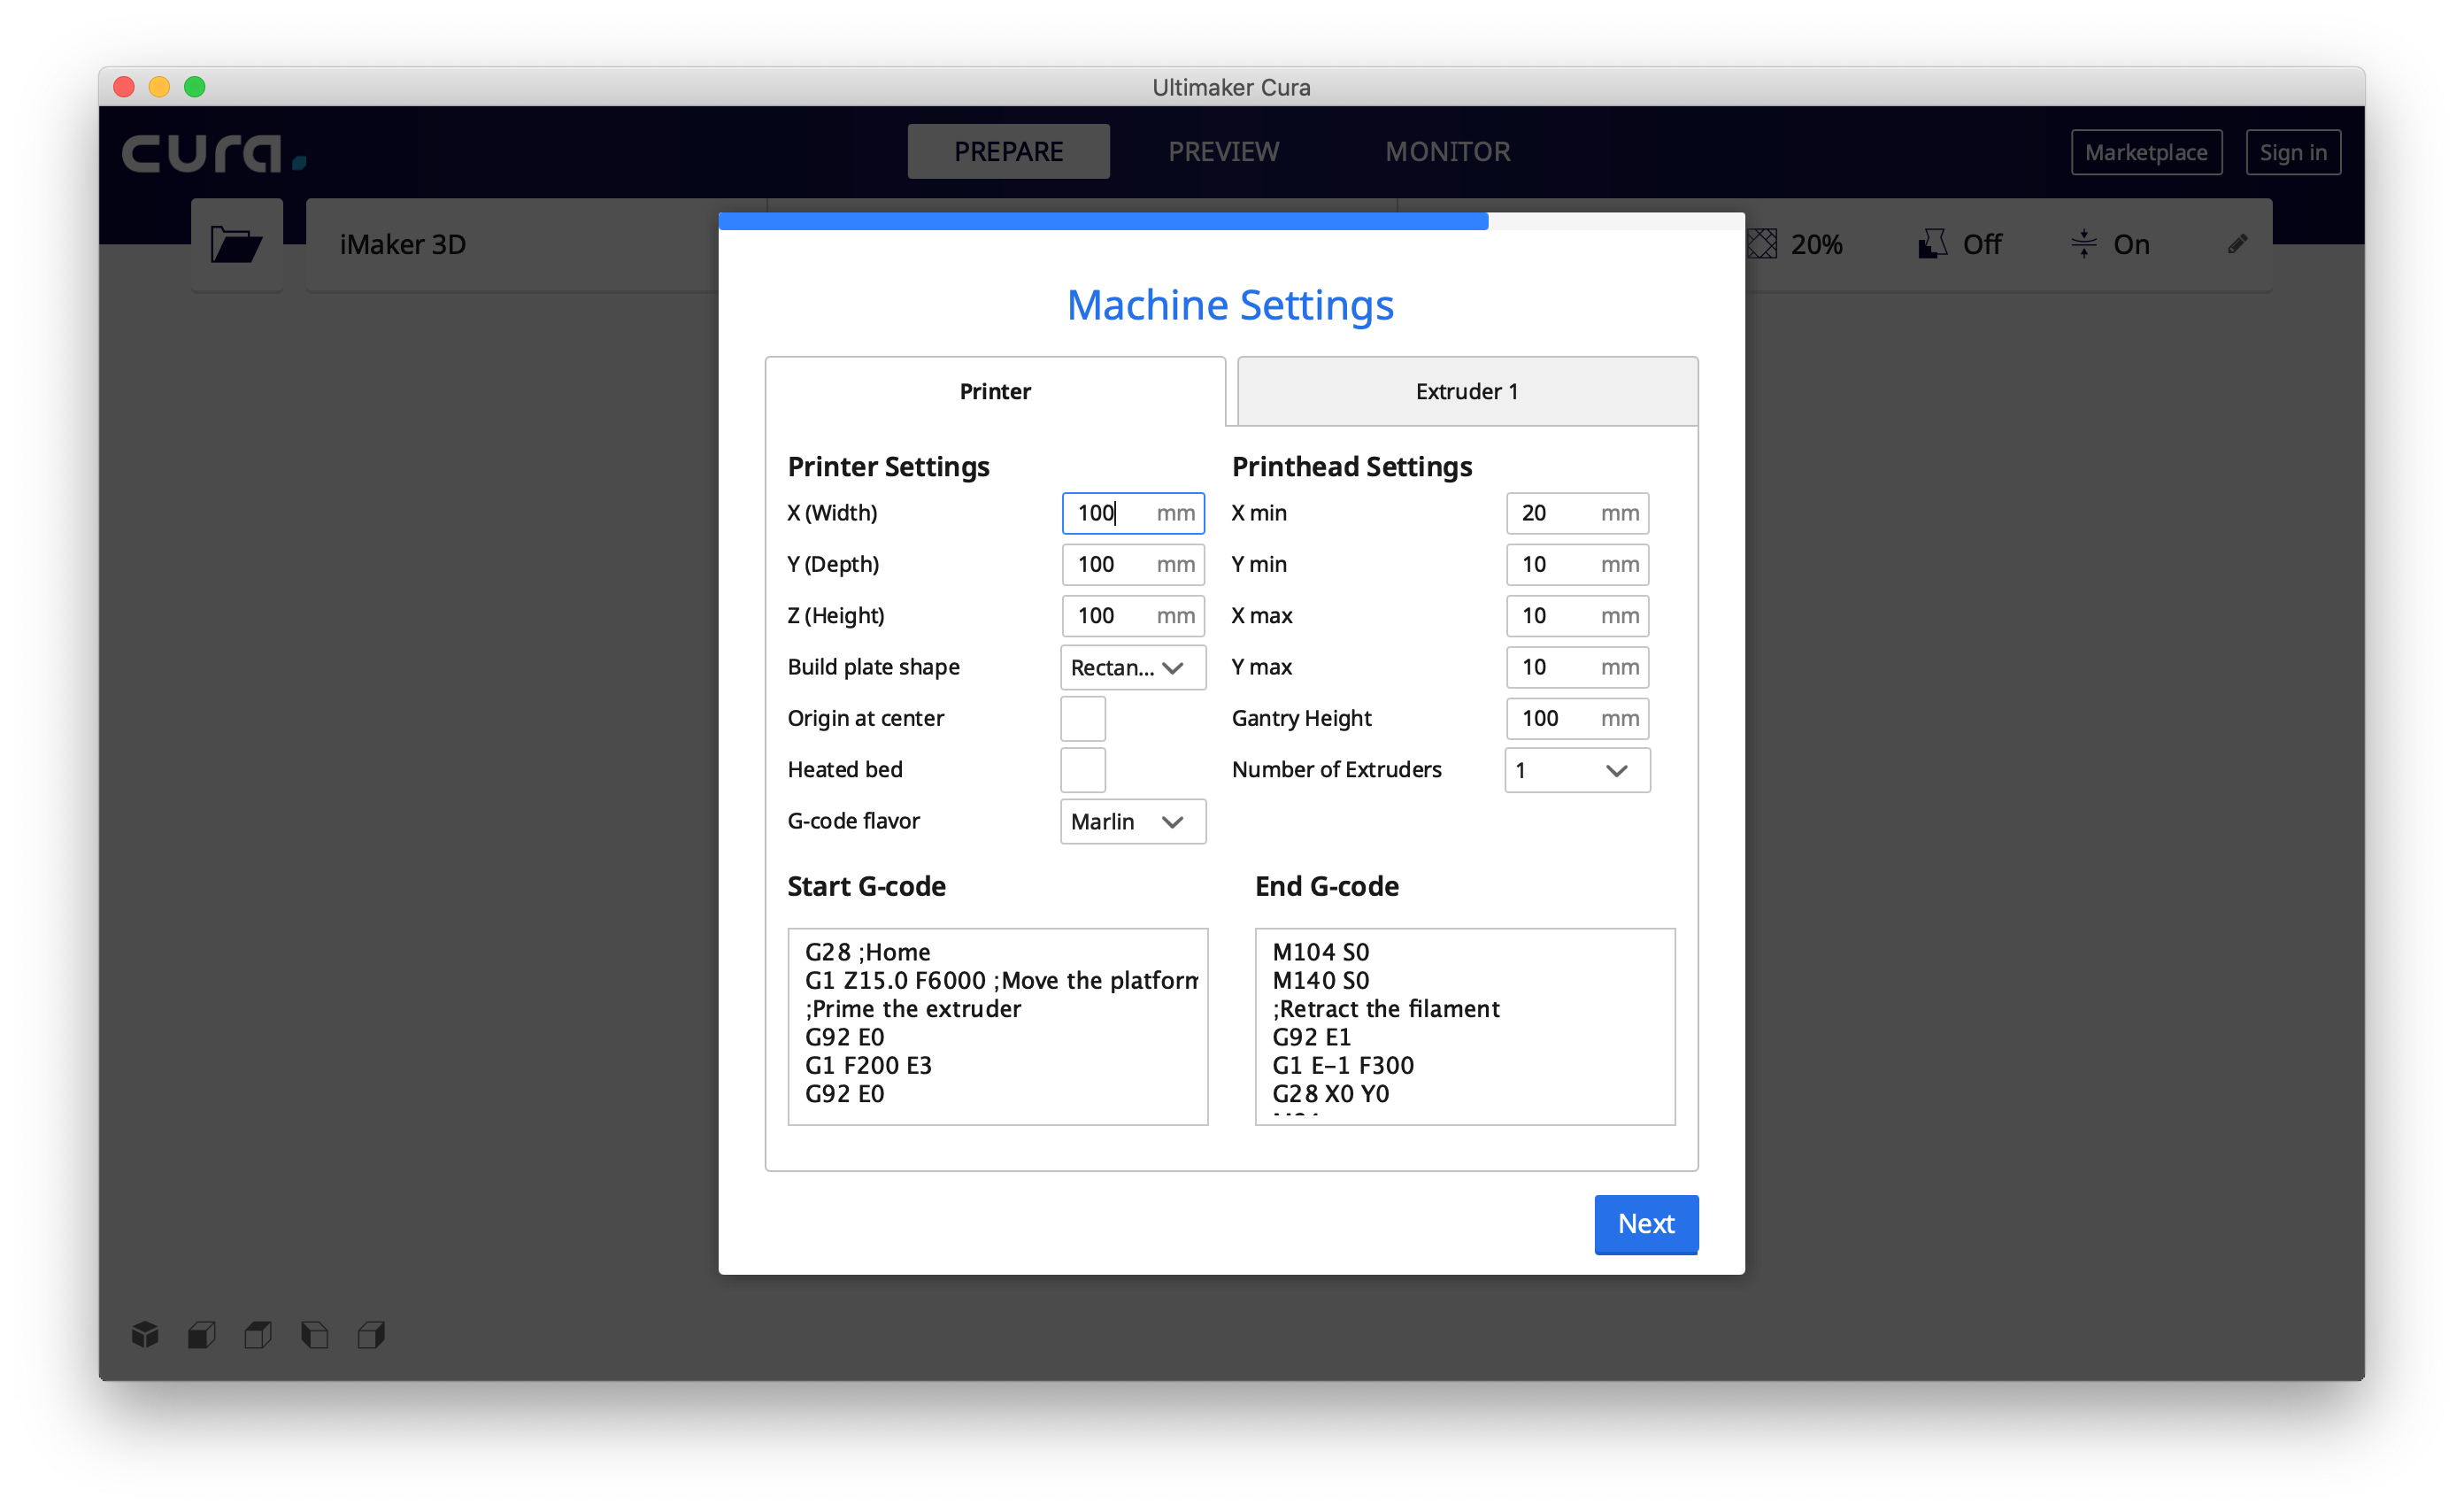Select the left side view cube icon
Screen dimensions: 2464x1512
315,1334
